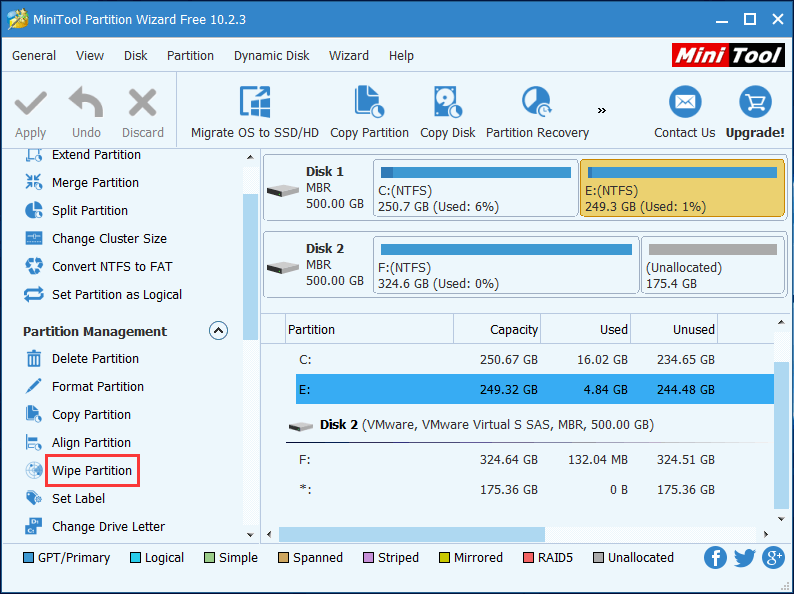
Task: Start Partition Recovery wizard
Action: coord(537,112)
